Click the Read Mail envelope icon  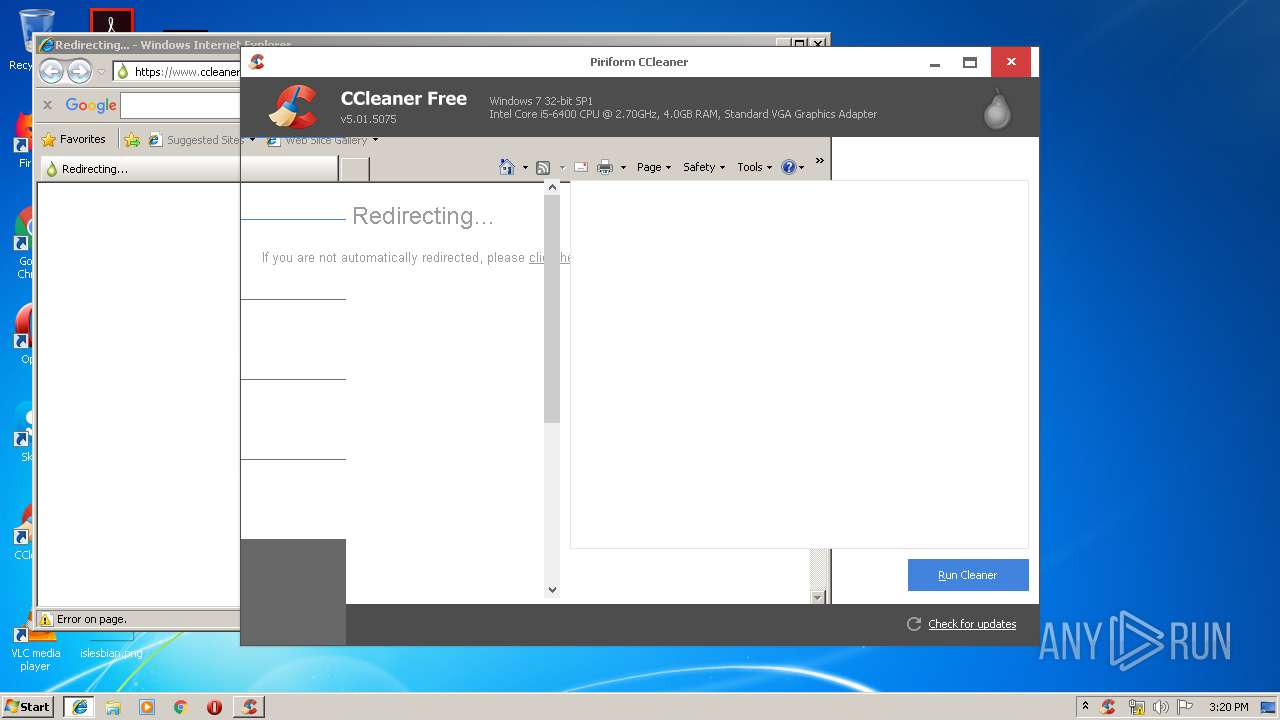tap(580, 167)
